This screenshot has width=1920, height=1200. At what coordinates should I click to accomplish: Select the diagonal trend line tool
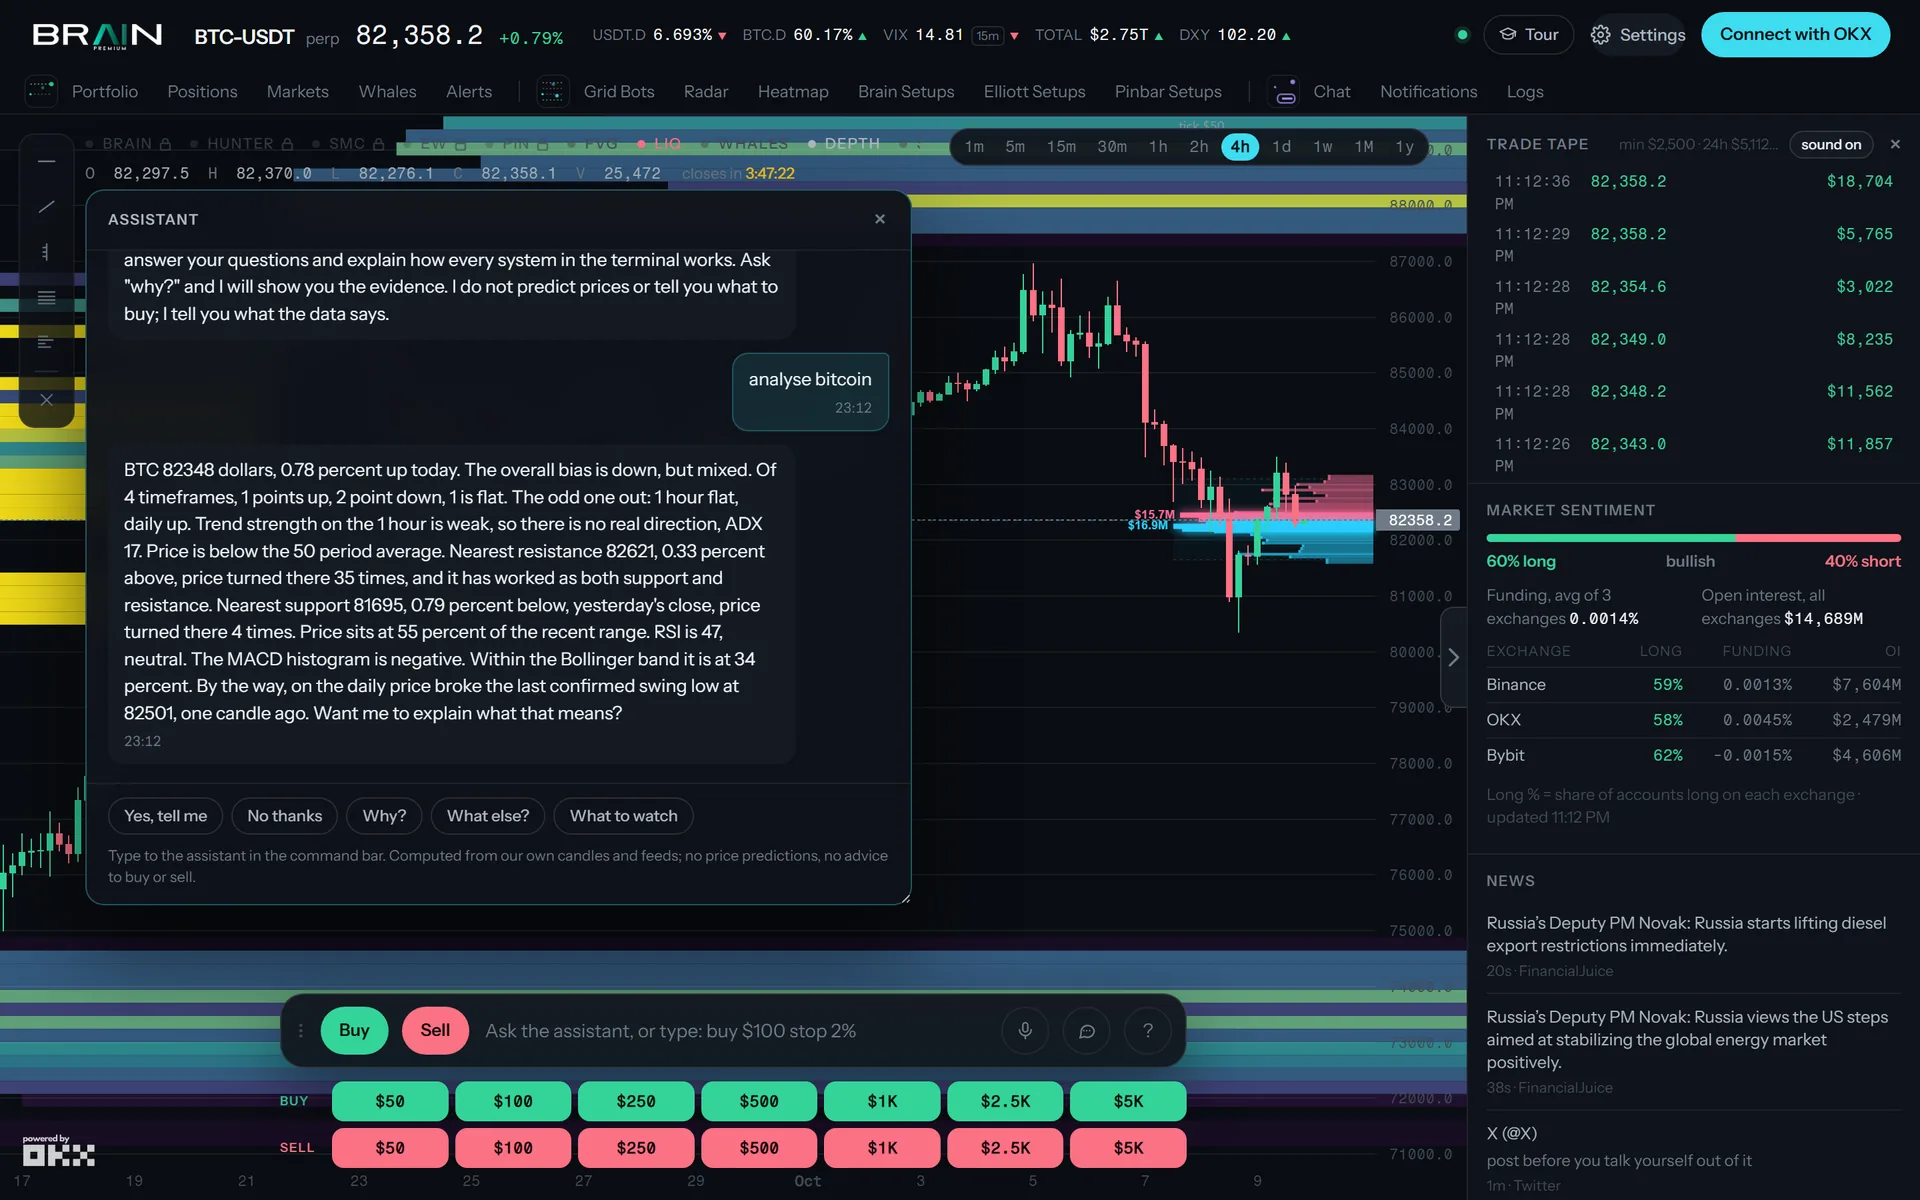46,207
